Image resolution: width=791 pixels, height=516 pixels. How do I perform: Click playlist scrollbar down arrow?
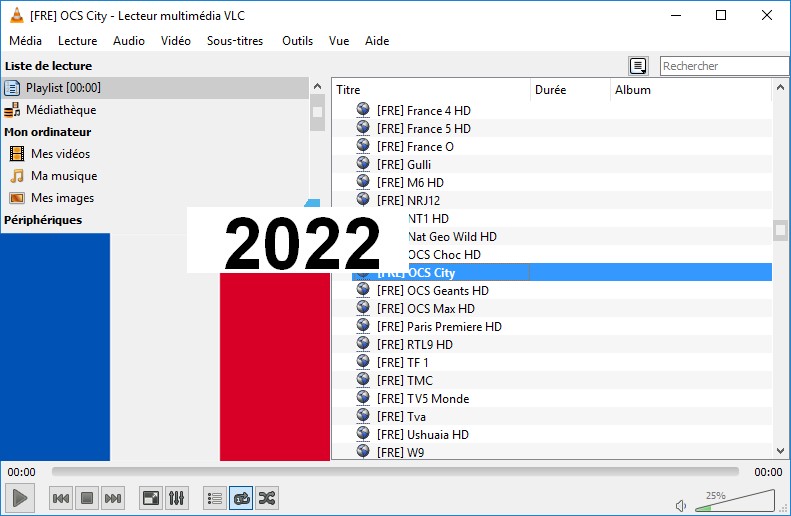pyautogui.click(x=780, y=451)
